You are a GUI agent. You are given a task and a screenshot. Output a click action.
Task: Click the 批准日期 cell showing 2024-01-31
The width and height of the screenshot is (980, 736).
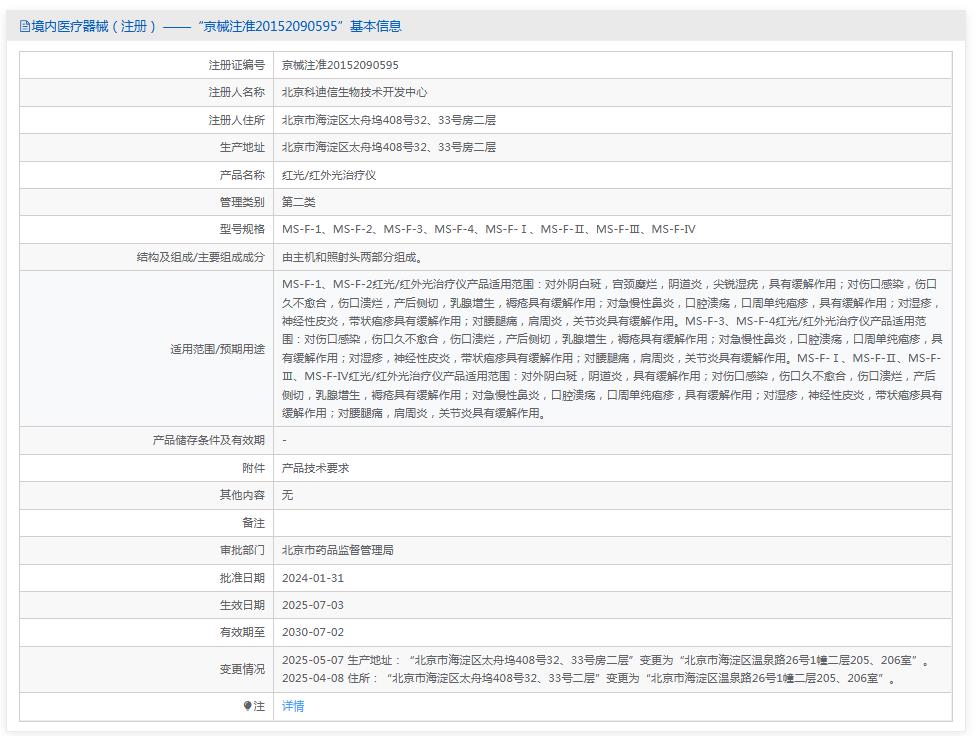(313, 578)
